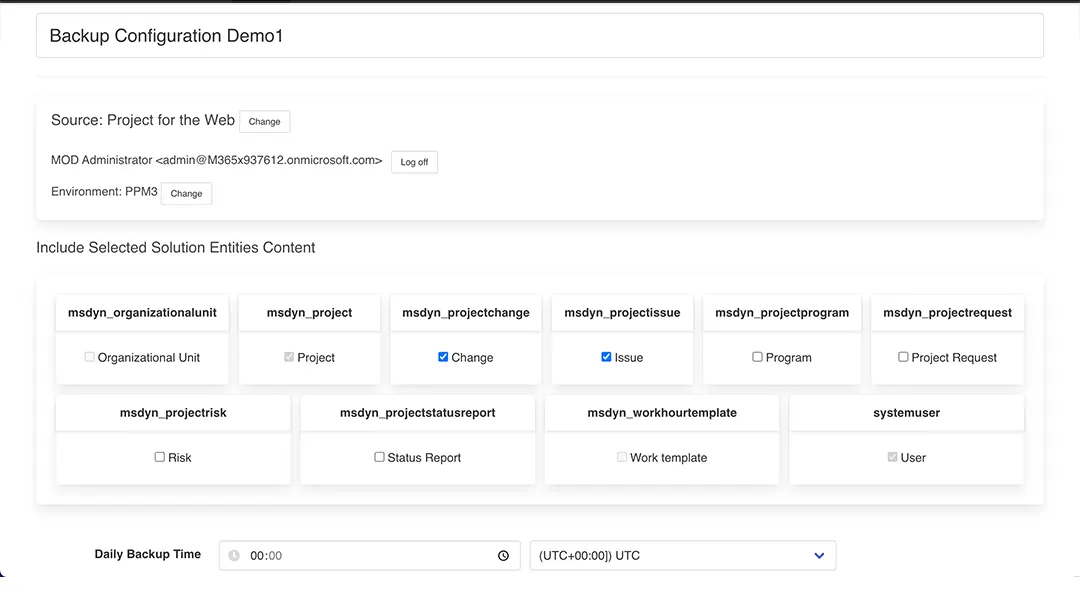Enable the Program checkbox

pos(757,357)
